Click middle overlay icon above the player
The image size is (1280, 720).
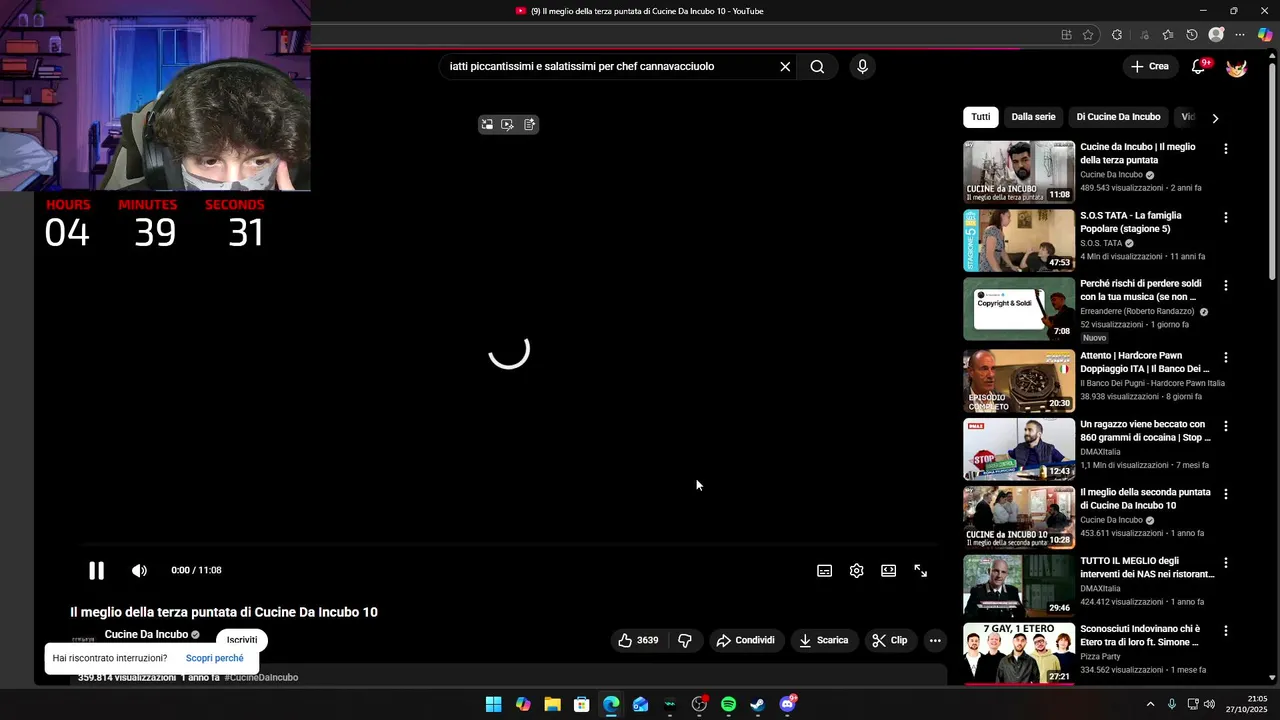[508, 125]
